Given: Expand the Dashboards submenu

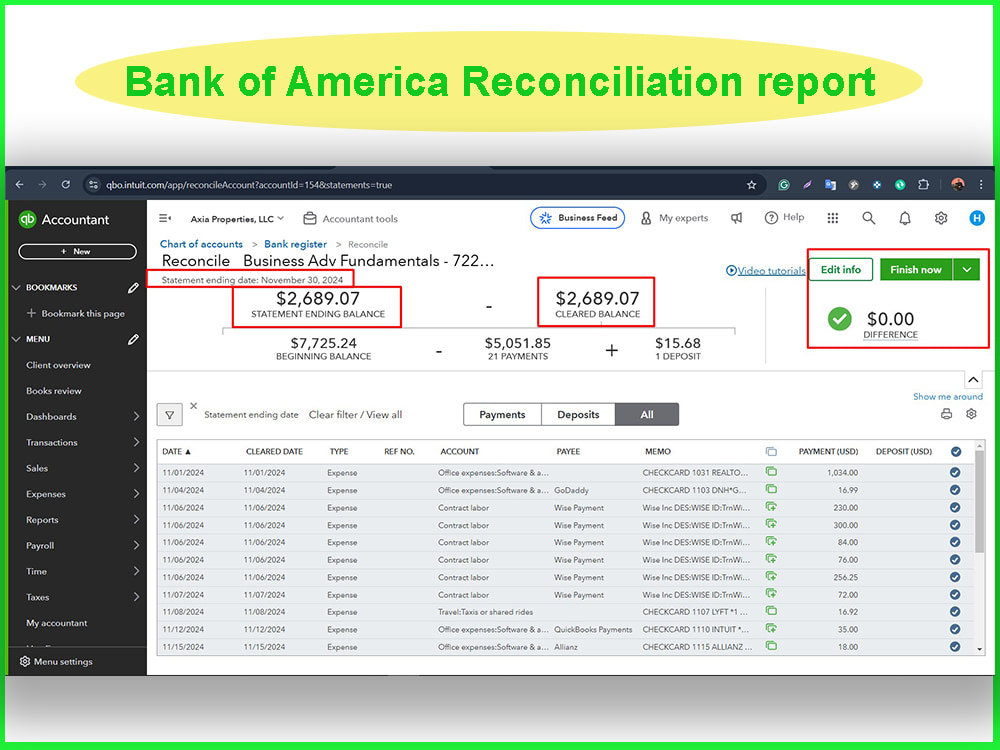Looking at the screenshot, I should (136, 416).
